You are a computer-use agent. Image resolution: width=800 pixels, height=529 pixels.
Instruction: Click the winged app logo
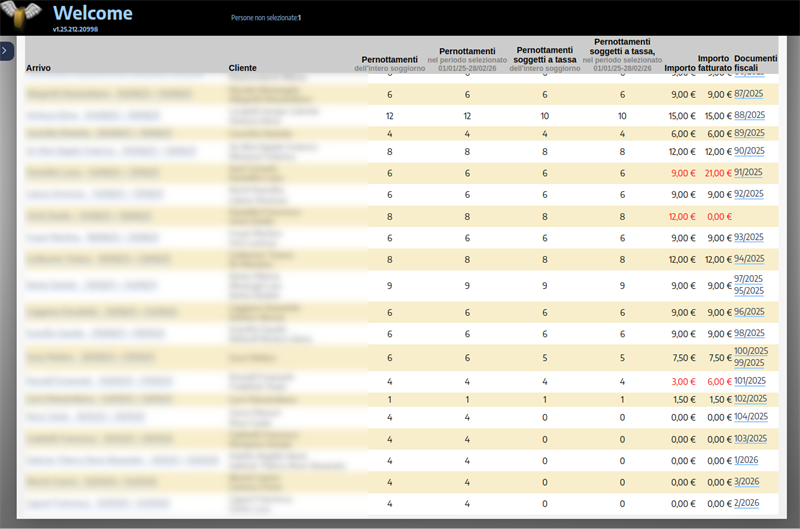click(x=21, y=15)
